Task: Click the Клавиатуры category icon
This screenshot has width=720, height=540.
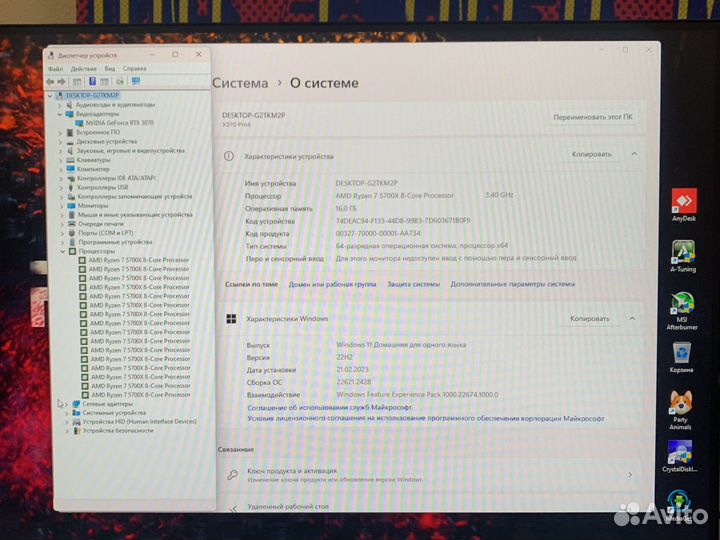Action: (x=70, y=160)
